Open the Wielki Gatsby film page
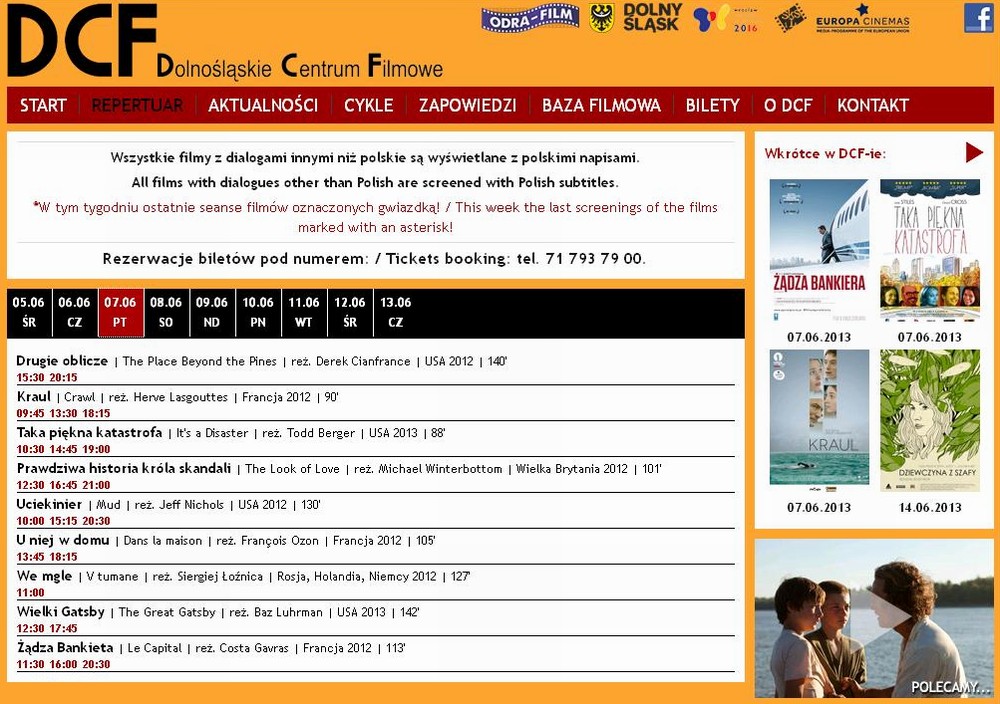 point(61,612)
